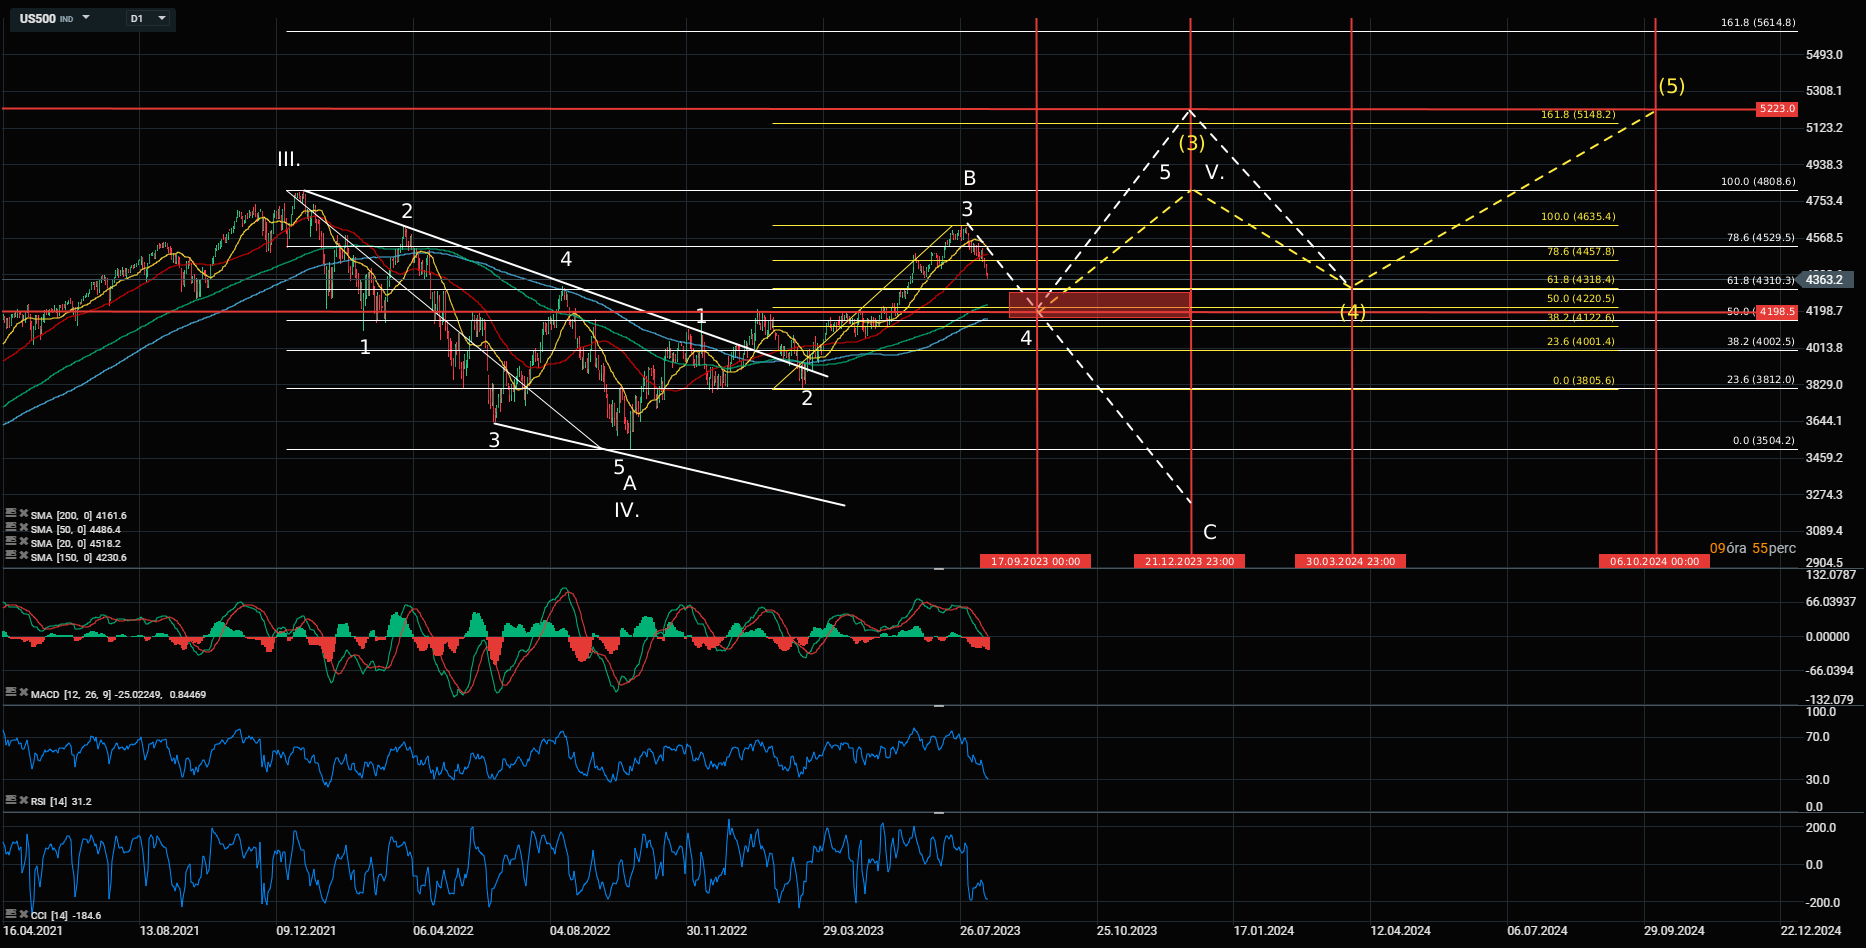Remove the SMA 150 indicator
The width and height of the screenshot is (1866, 948).
(23, 556)
